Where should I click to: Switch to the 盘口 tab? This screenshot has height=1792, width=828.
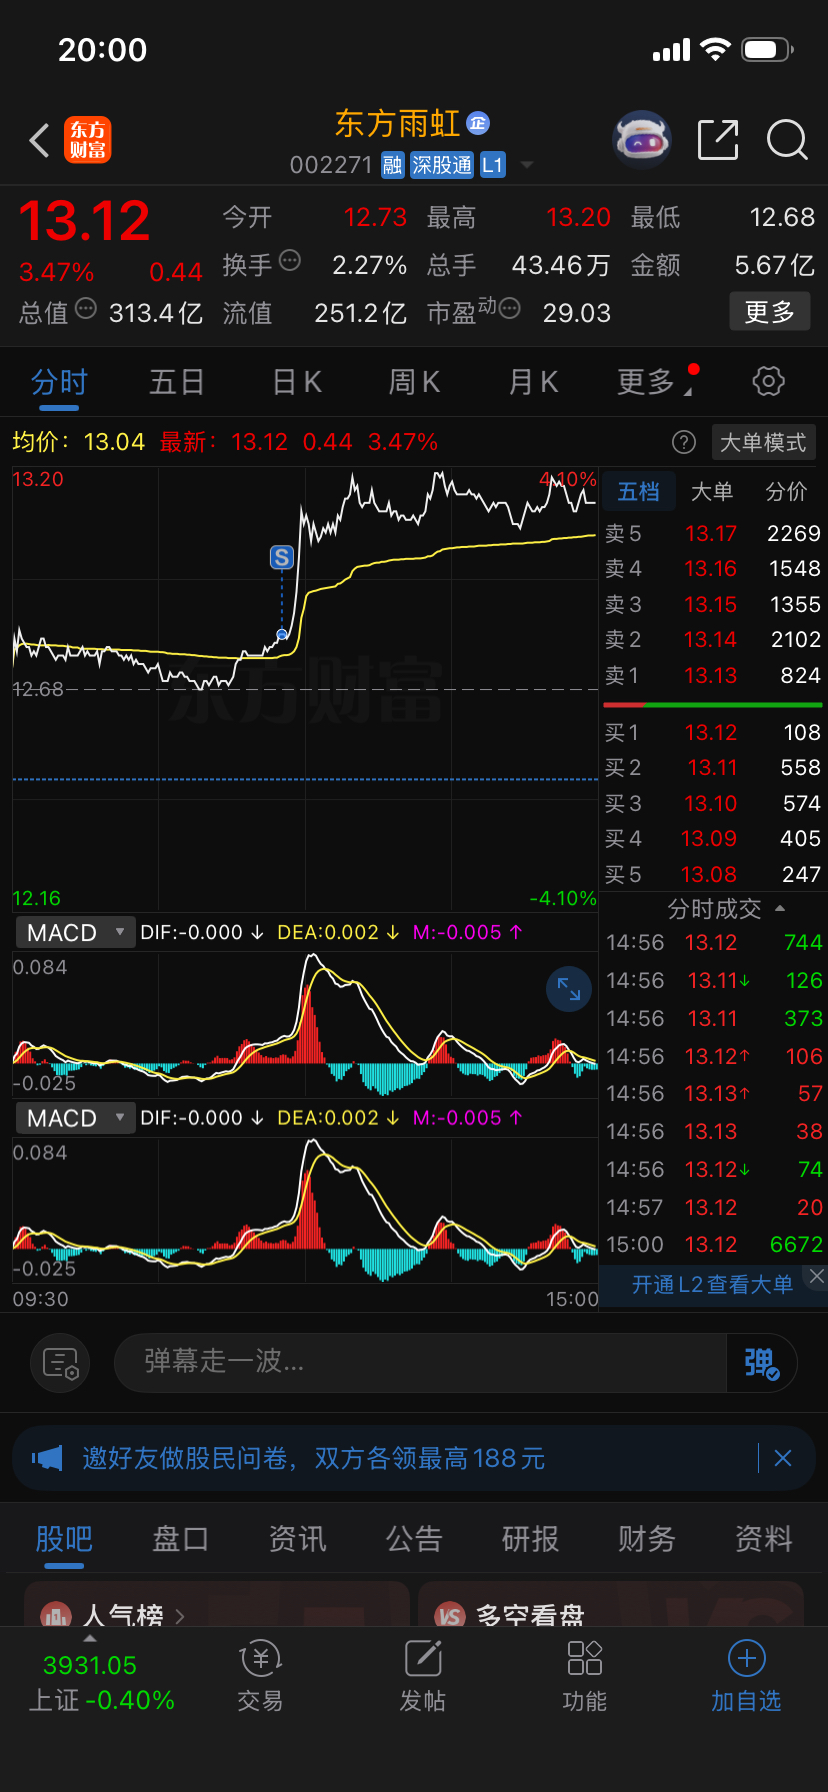click(x=180, y=1539)
